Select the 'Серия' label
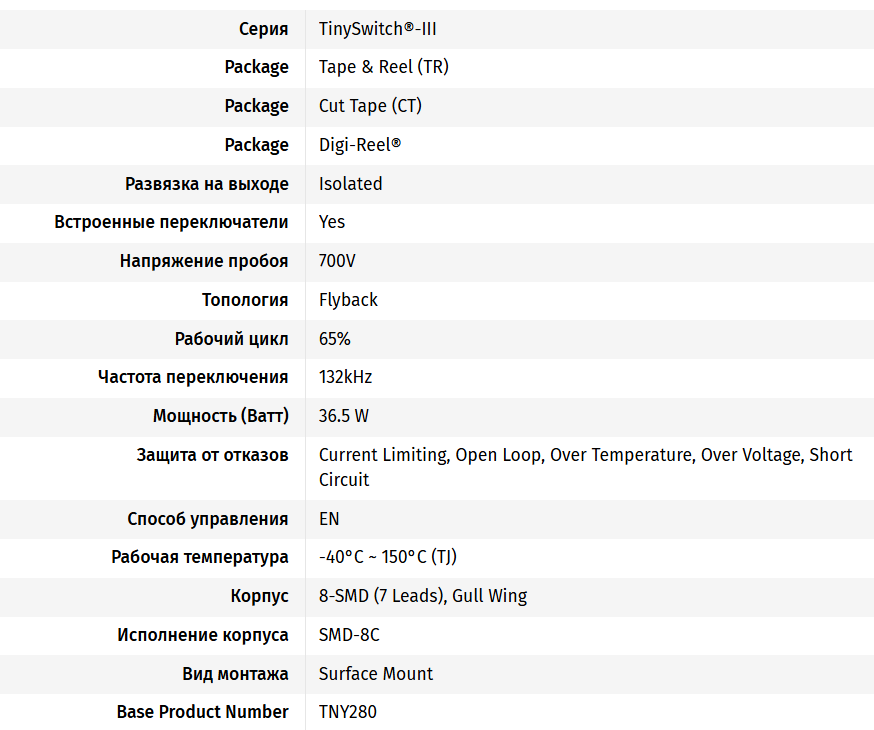The height and width of the screenshot is (730, 874). click(x=263, y=29)
